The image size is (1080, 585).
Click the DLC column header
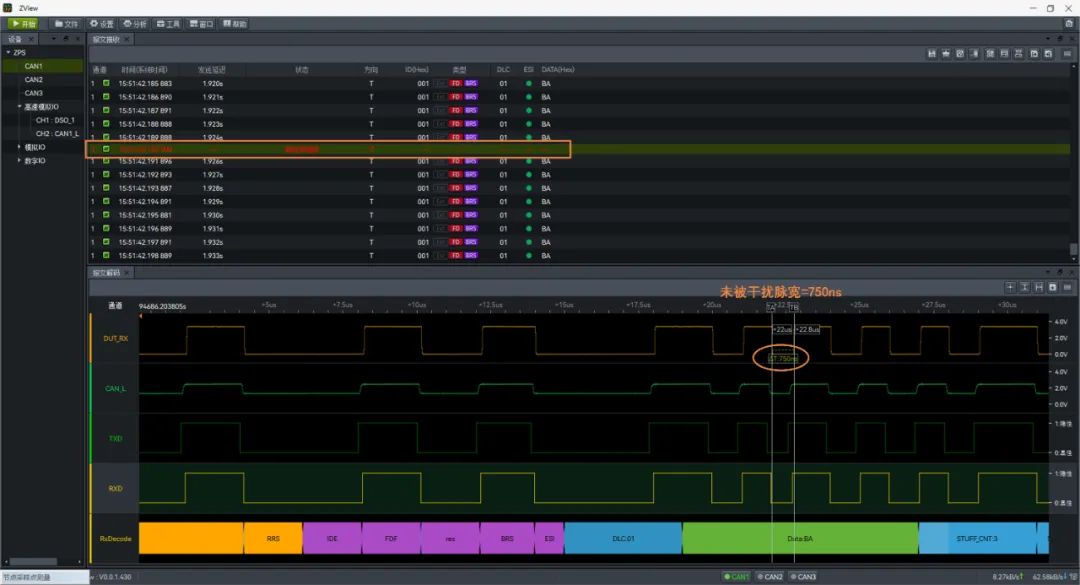coord(503,70)
